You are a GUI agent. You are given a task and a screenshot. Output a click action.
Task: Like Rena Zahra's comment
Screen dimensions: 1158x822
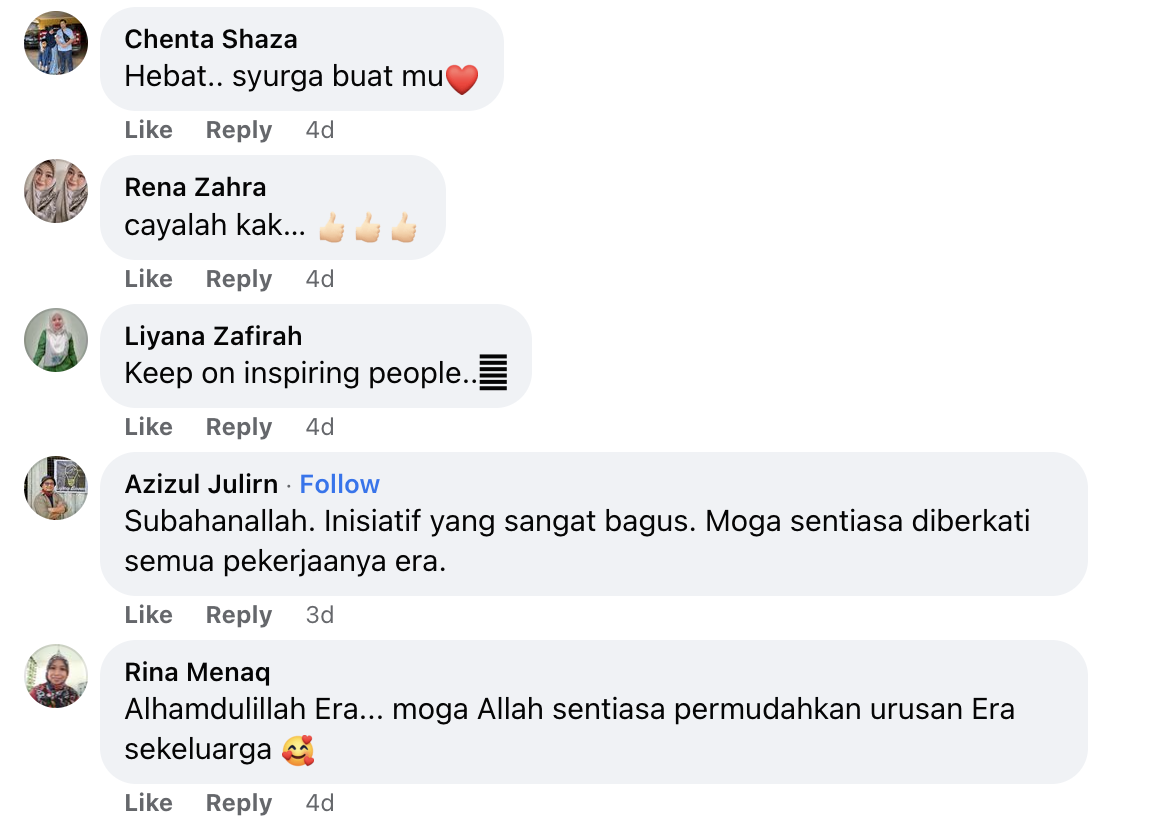click(148, 279)
